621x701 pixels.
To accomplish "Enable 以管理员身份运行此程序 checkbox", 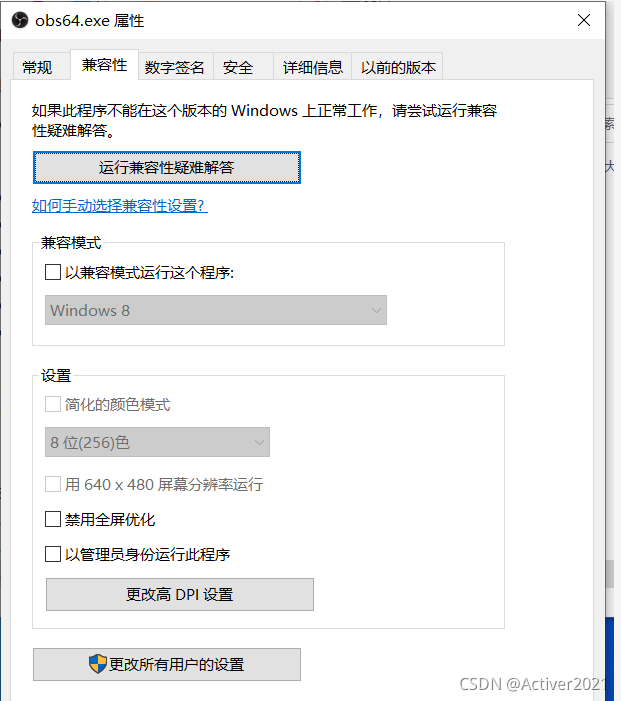I will 53,554.
